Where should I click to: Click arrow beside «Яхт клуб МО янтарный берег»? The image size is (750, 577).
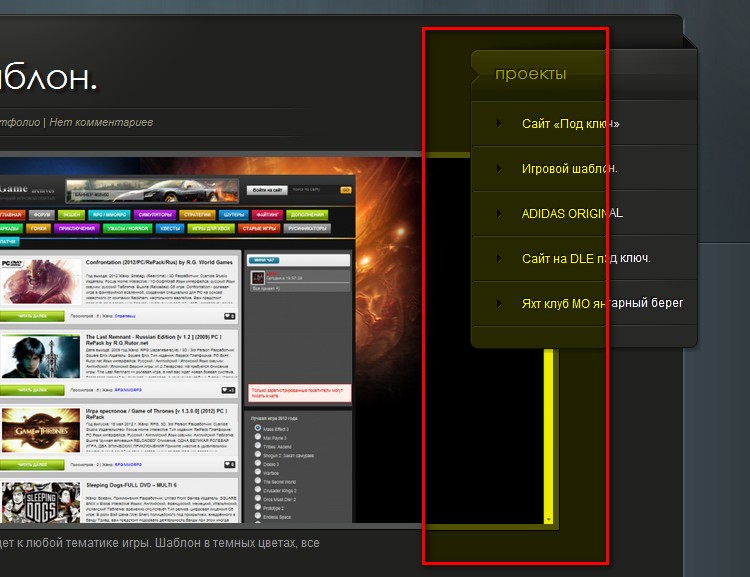point(499,303)
